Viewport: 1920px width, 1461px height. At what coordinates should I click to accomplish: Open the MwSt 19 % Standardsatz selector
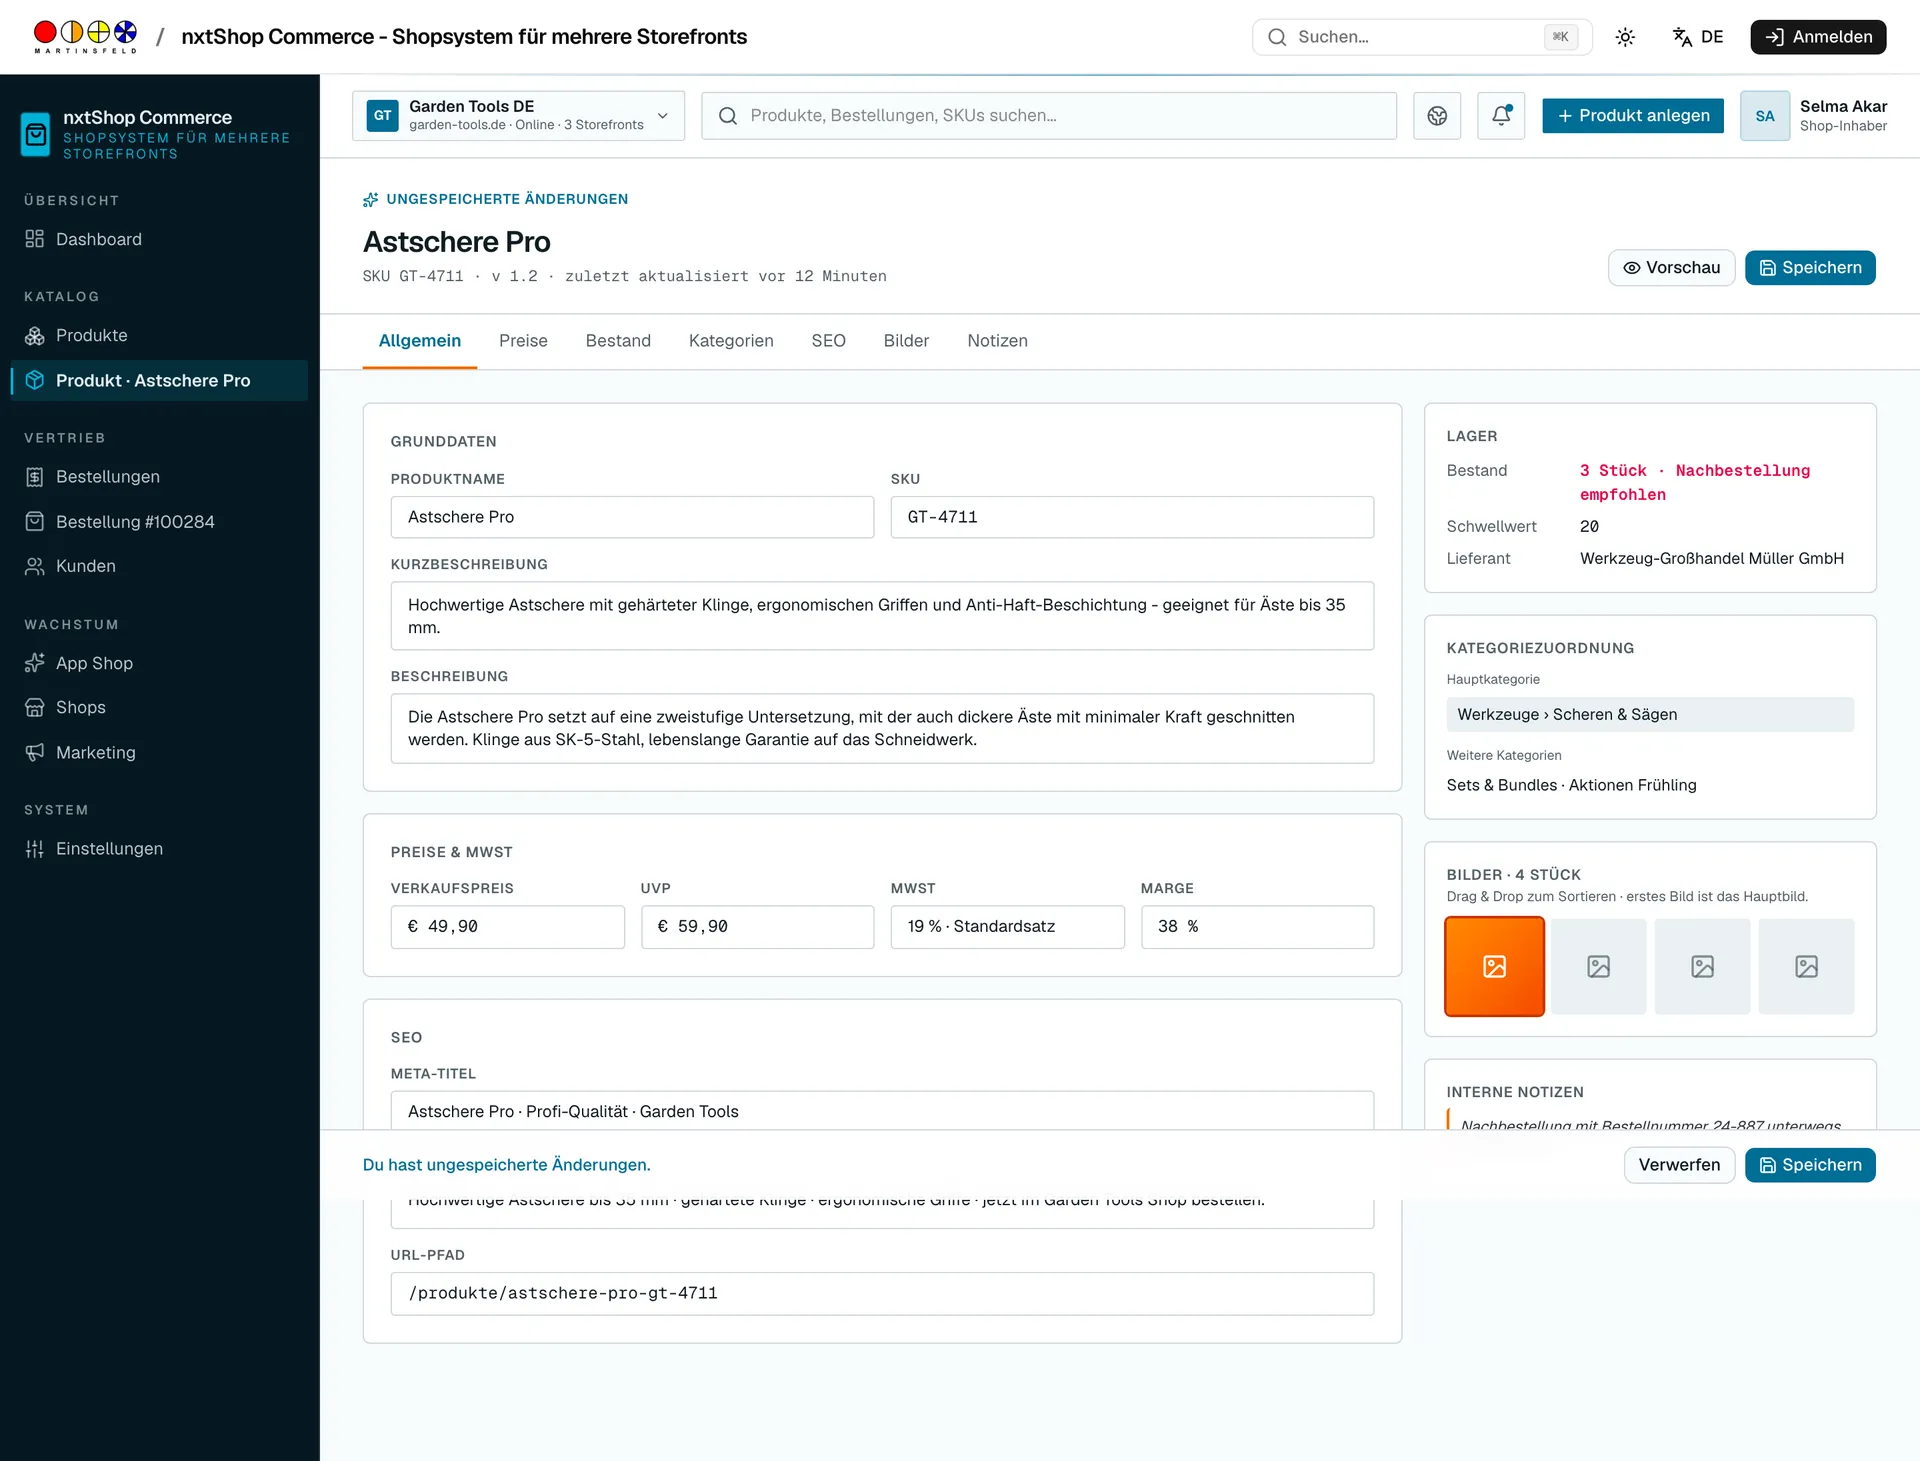coord(1007,927)
